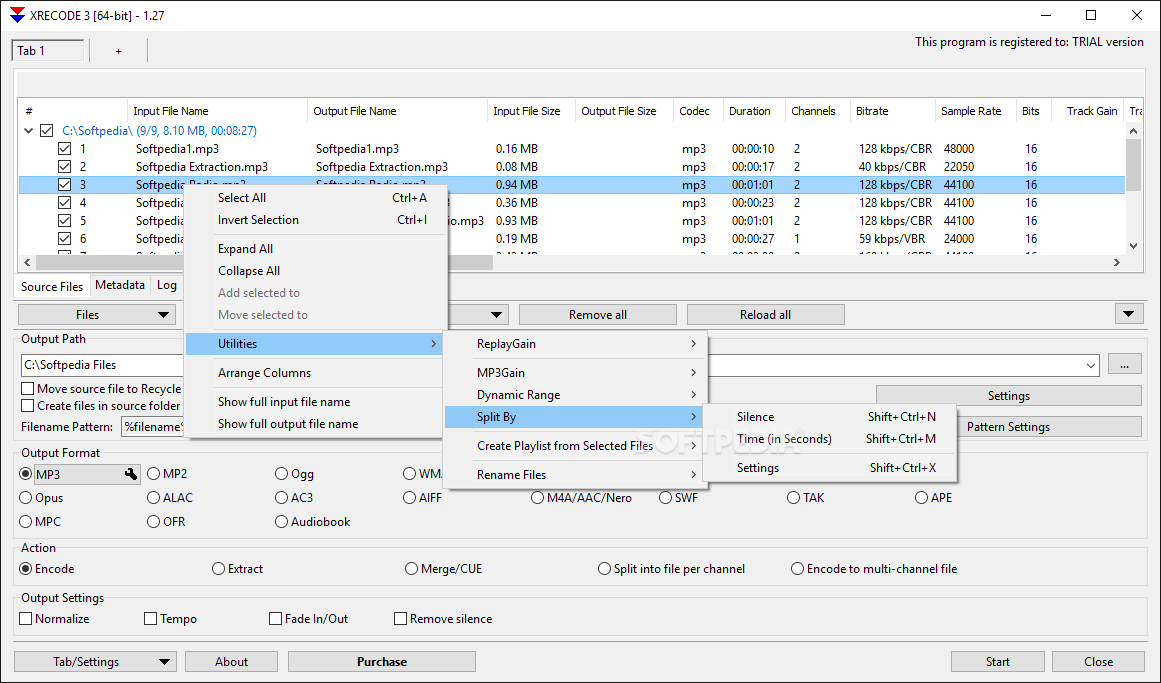Viewport: 1161px width, 683px height.
Task: Add a new tab with plus button
Action: click(x=118, y=51)
